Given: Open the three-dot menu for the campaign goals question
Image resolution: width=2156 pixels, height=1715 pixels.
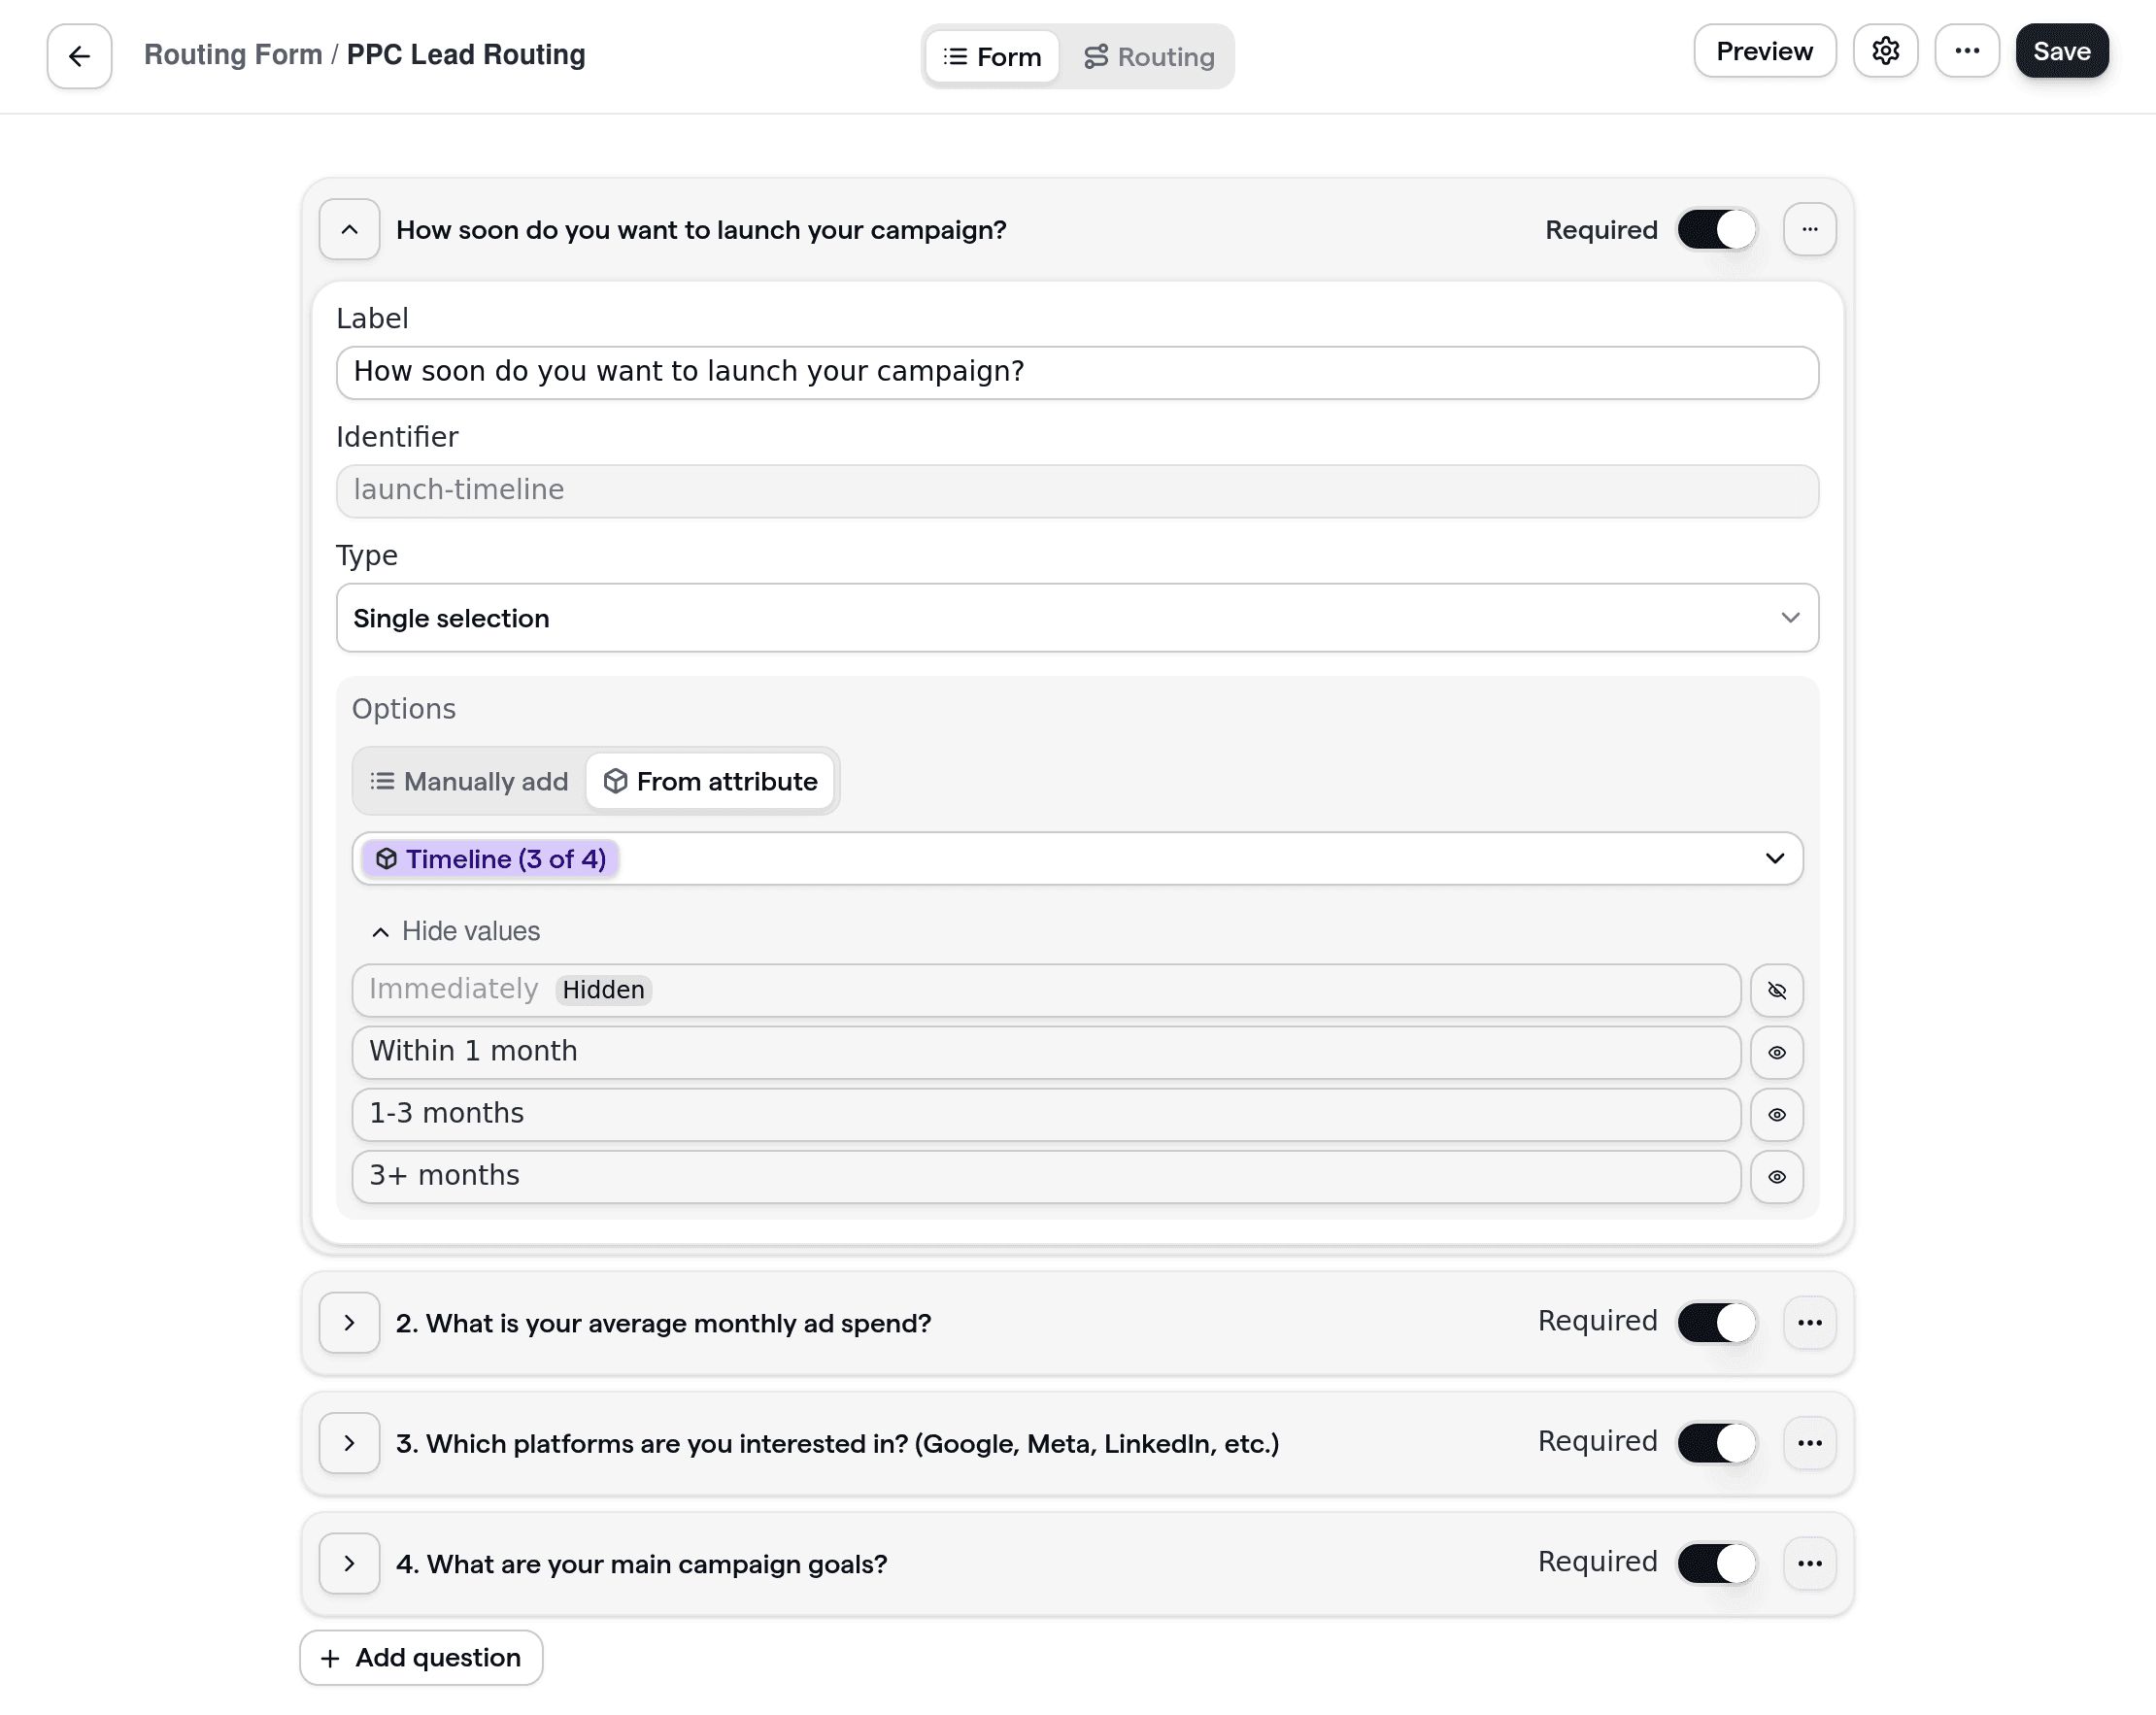Looking at the screenshot, I should pyautogui.click(x=1810, y=1563).
